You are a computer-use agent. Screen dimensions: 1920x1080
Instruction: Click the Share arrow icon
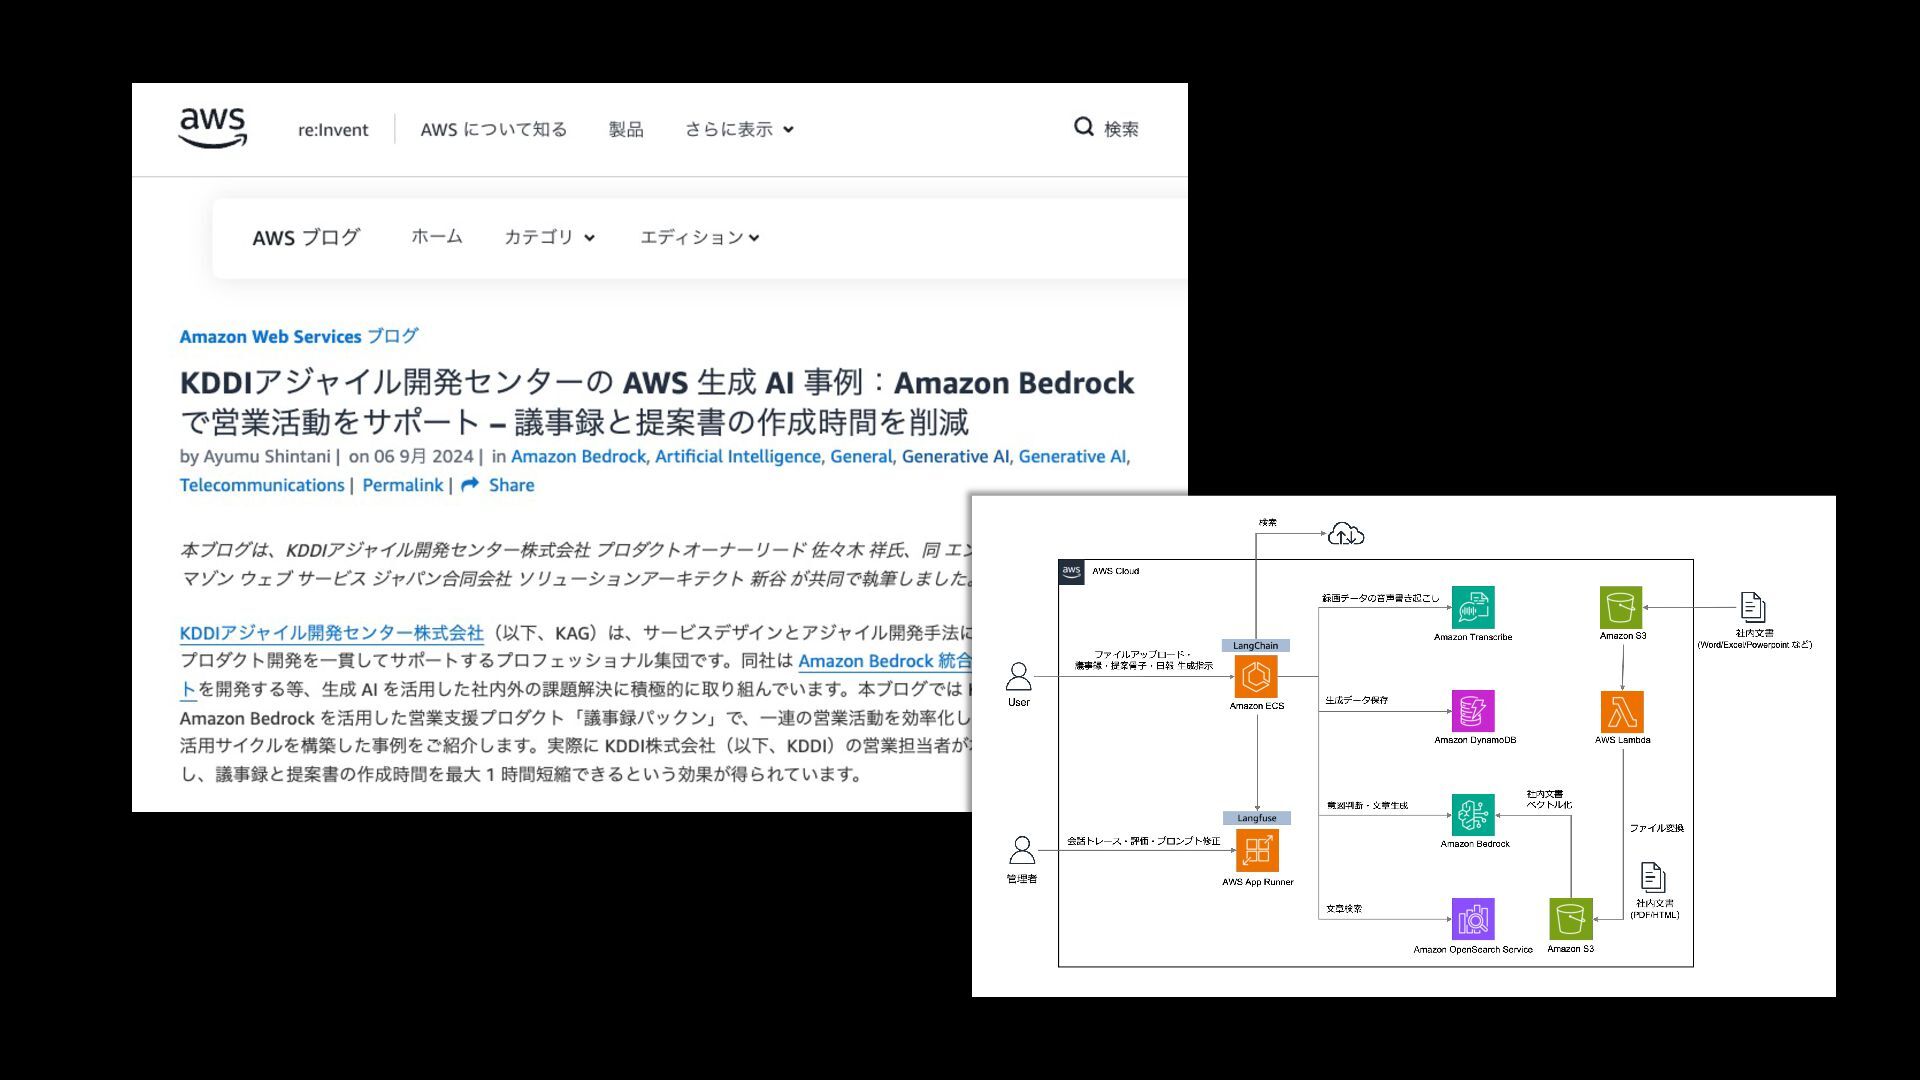470,485
